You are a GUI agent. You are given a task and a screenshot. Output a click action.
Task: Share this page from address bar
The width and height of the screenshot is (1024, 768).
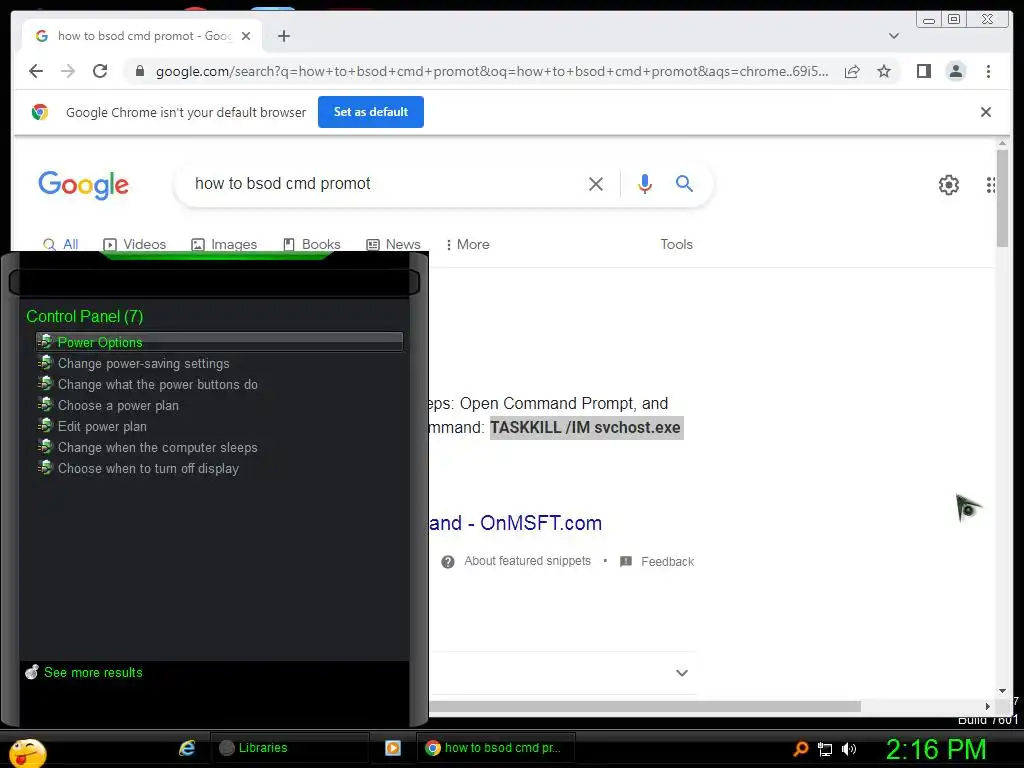[x=852, y=71]
